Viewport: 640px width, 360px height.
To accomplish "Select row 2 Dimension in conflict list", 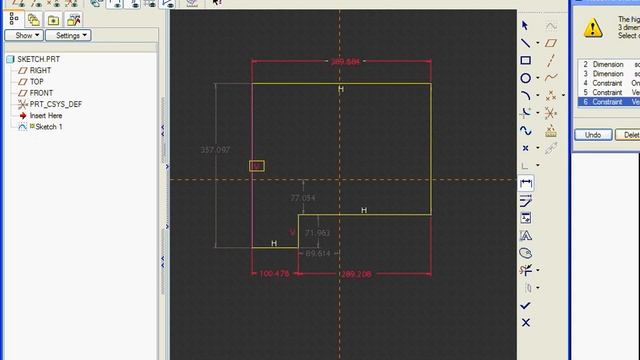I will click(609, 64).
